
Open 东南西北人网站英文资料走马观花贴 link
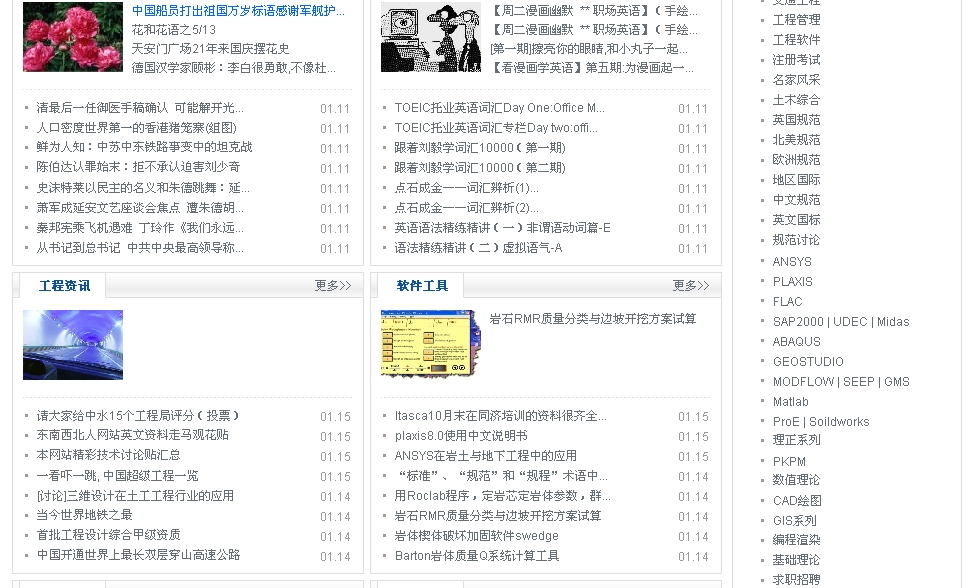click(x=132, y=435)
